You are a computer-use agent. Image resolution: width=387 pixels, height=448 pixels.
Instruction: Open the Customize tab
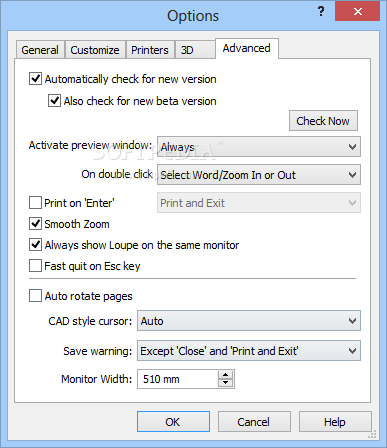click(95, 50)
